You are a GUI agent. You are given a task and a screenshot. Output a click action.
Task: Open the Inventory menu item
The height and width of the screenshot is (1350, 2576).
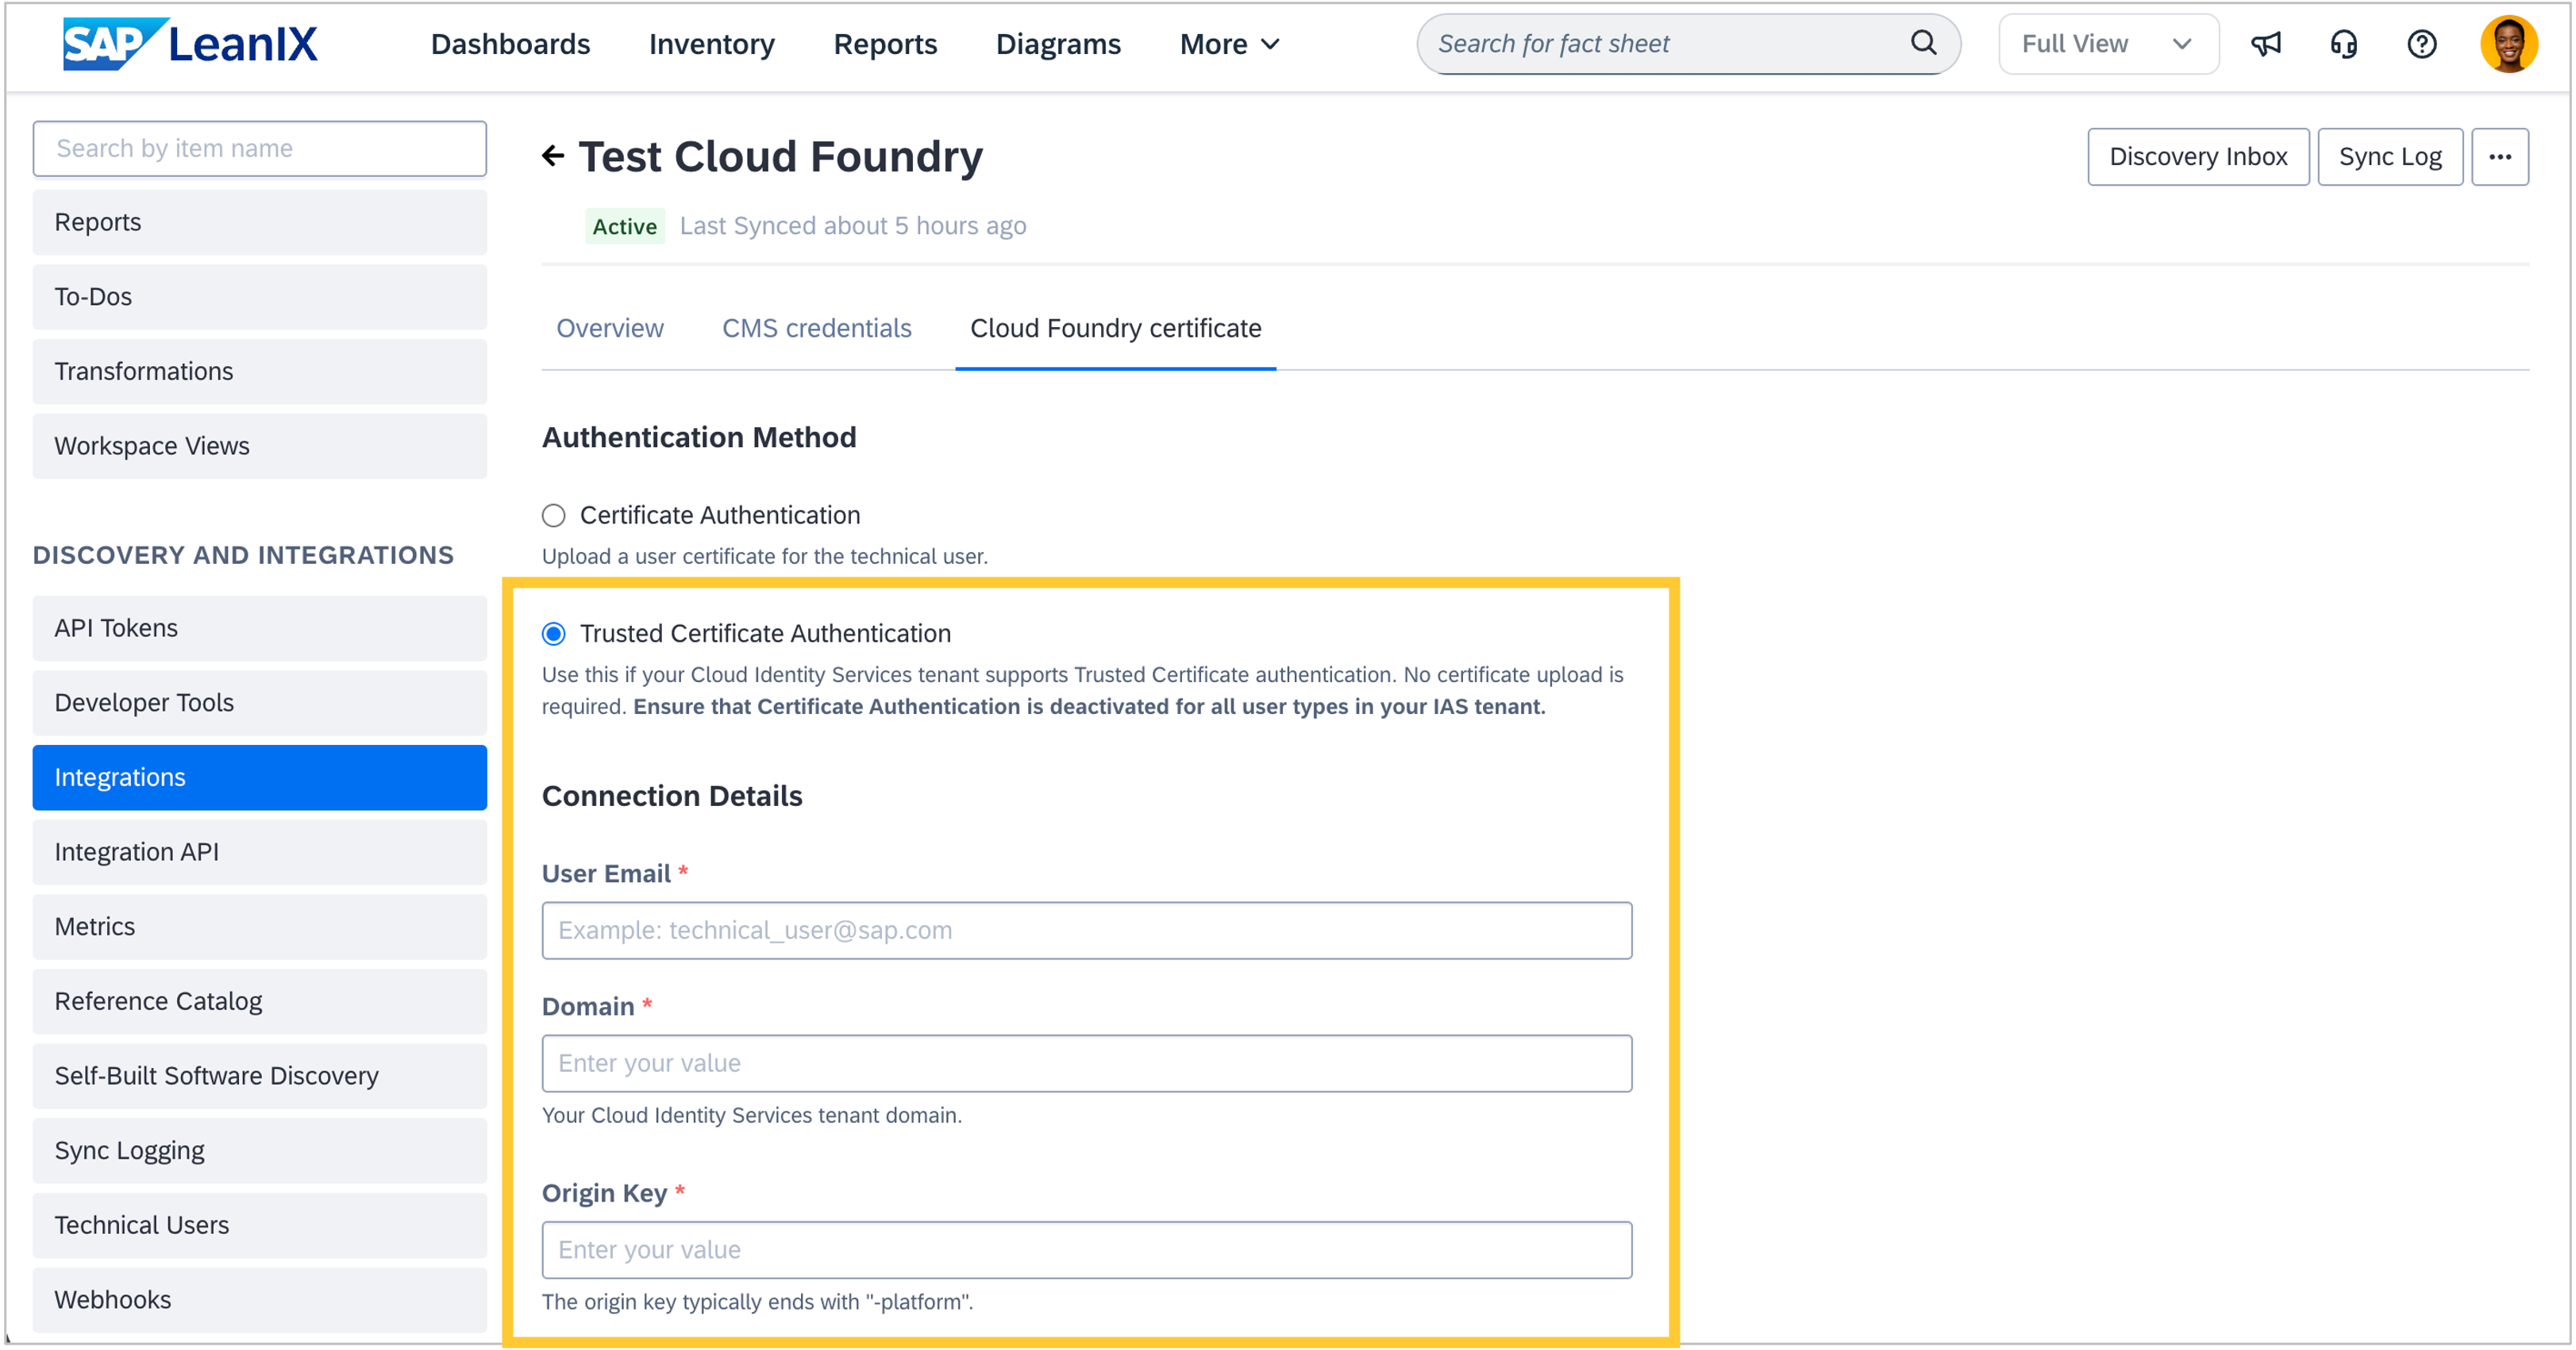(x=711, y=44)
